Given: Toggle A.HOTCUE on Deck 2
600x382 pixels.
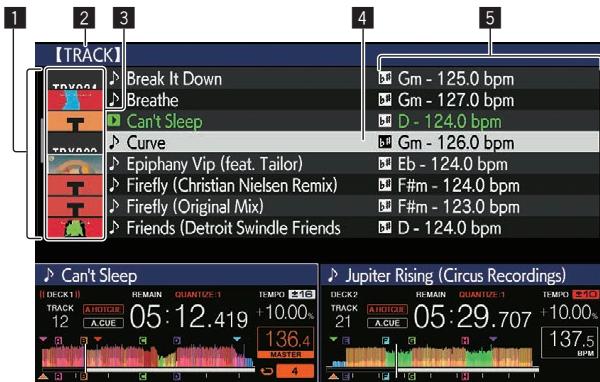Looking at the screenshot, I should click(387, 309).
